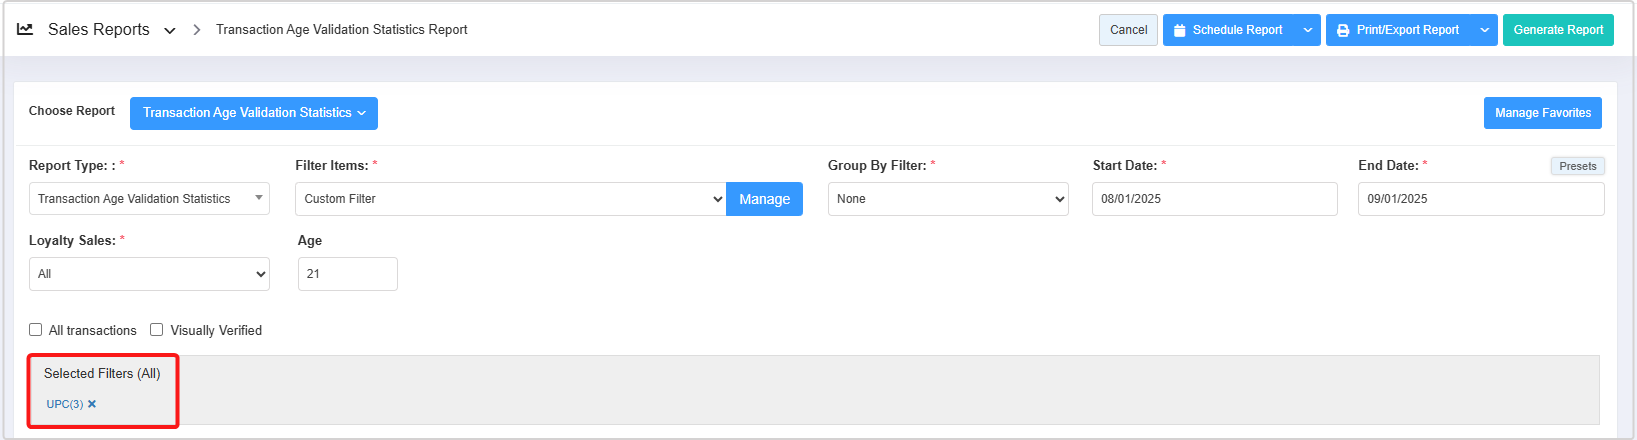The width and height of the screenshot is (1637, 440).
Task: Remove the UPC(3) filter with the X
Action: [x=92, y=404]
